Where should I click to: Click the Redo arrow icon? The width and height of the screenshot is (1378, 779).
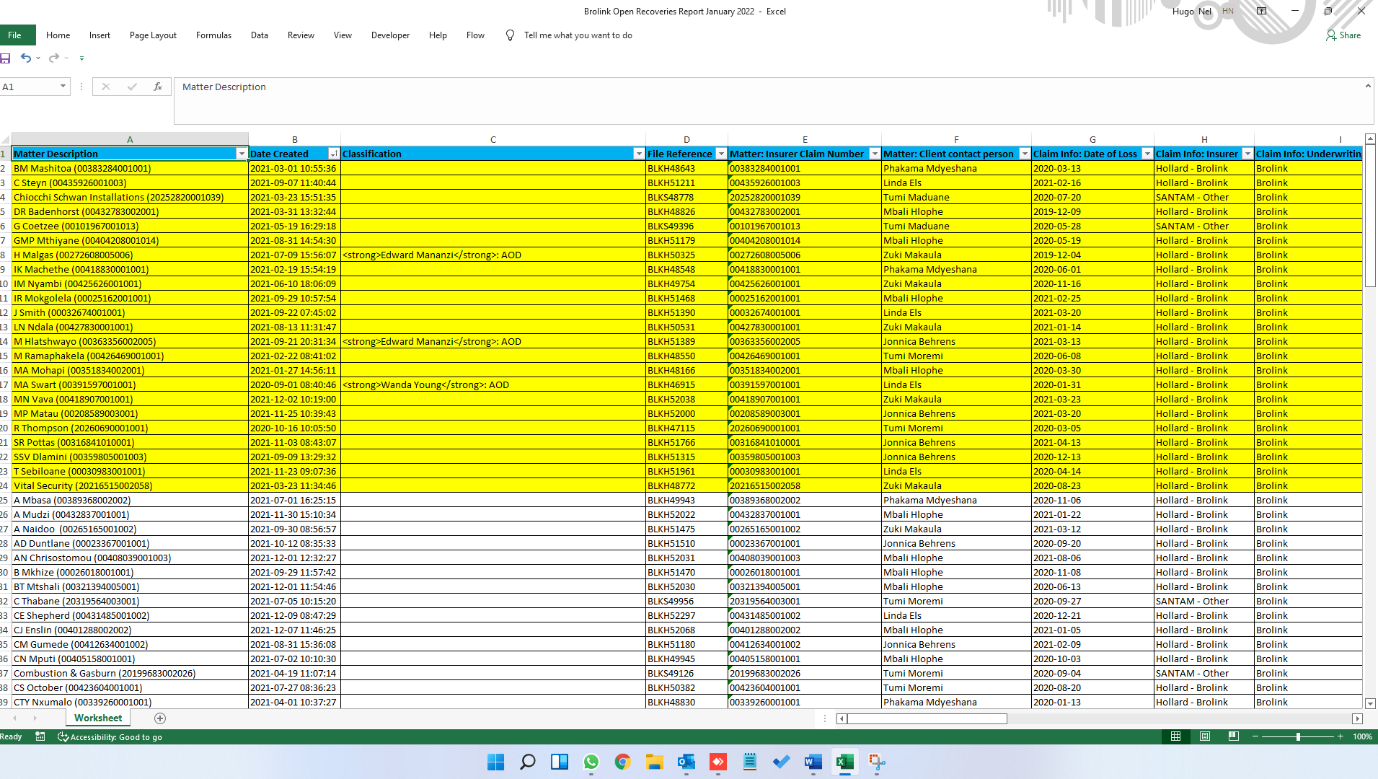pyautogui.click(x=53, y=58)
